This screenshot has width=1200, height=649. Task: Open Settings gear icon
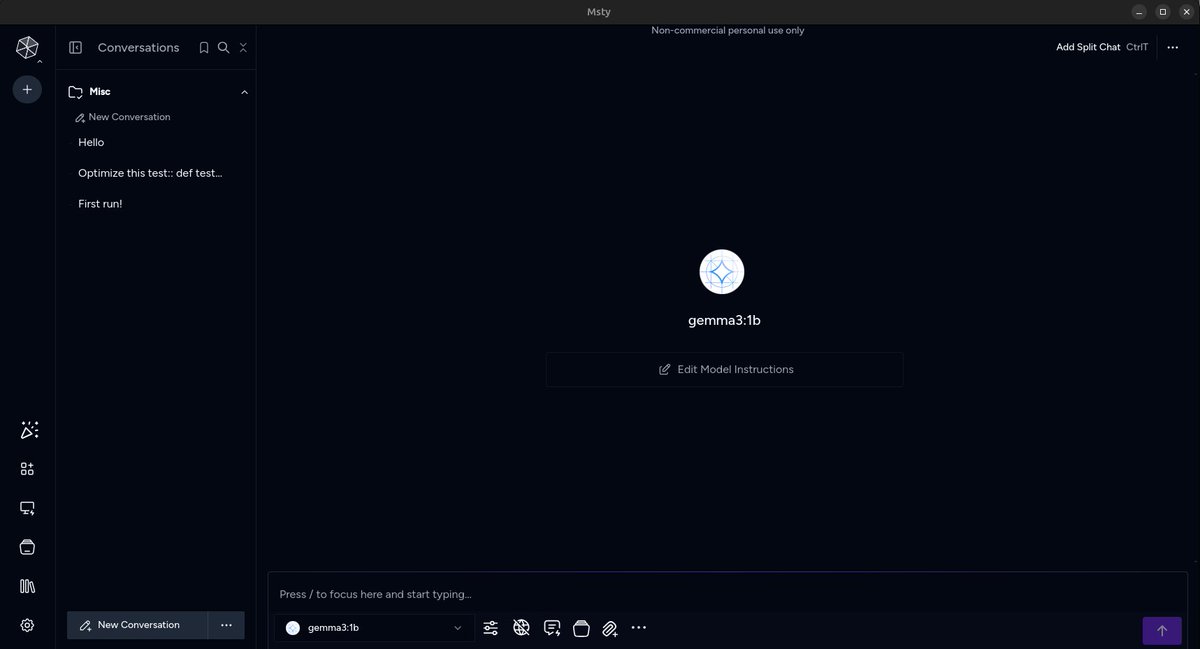click(x=27, y=625)
